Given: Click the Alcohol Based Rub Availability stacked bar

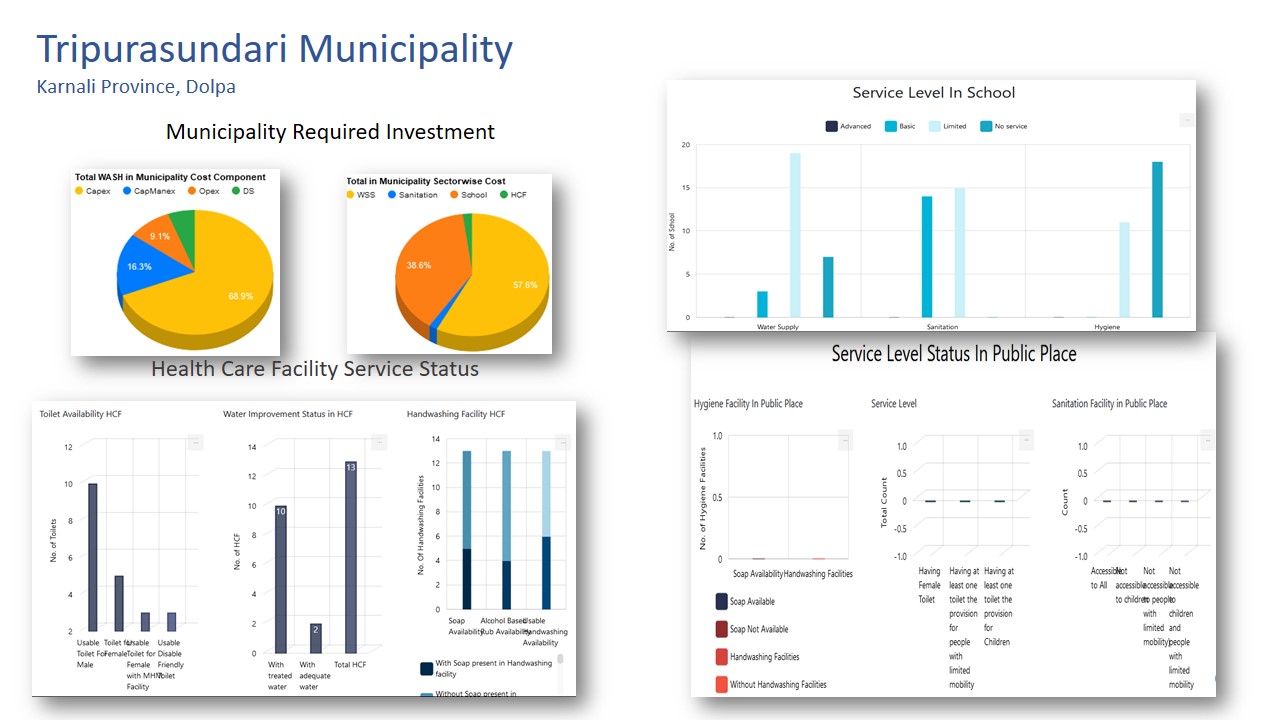Looking at the screenshot, I should [x=506, y=529].
